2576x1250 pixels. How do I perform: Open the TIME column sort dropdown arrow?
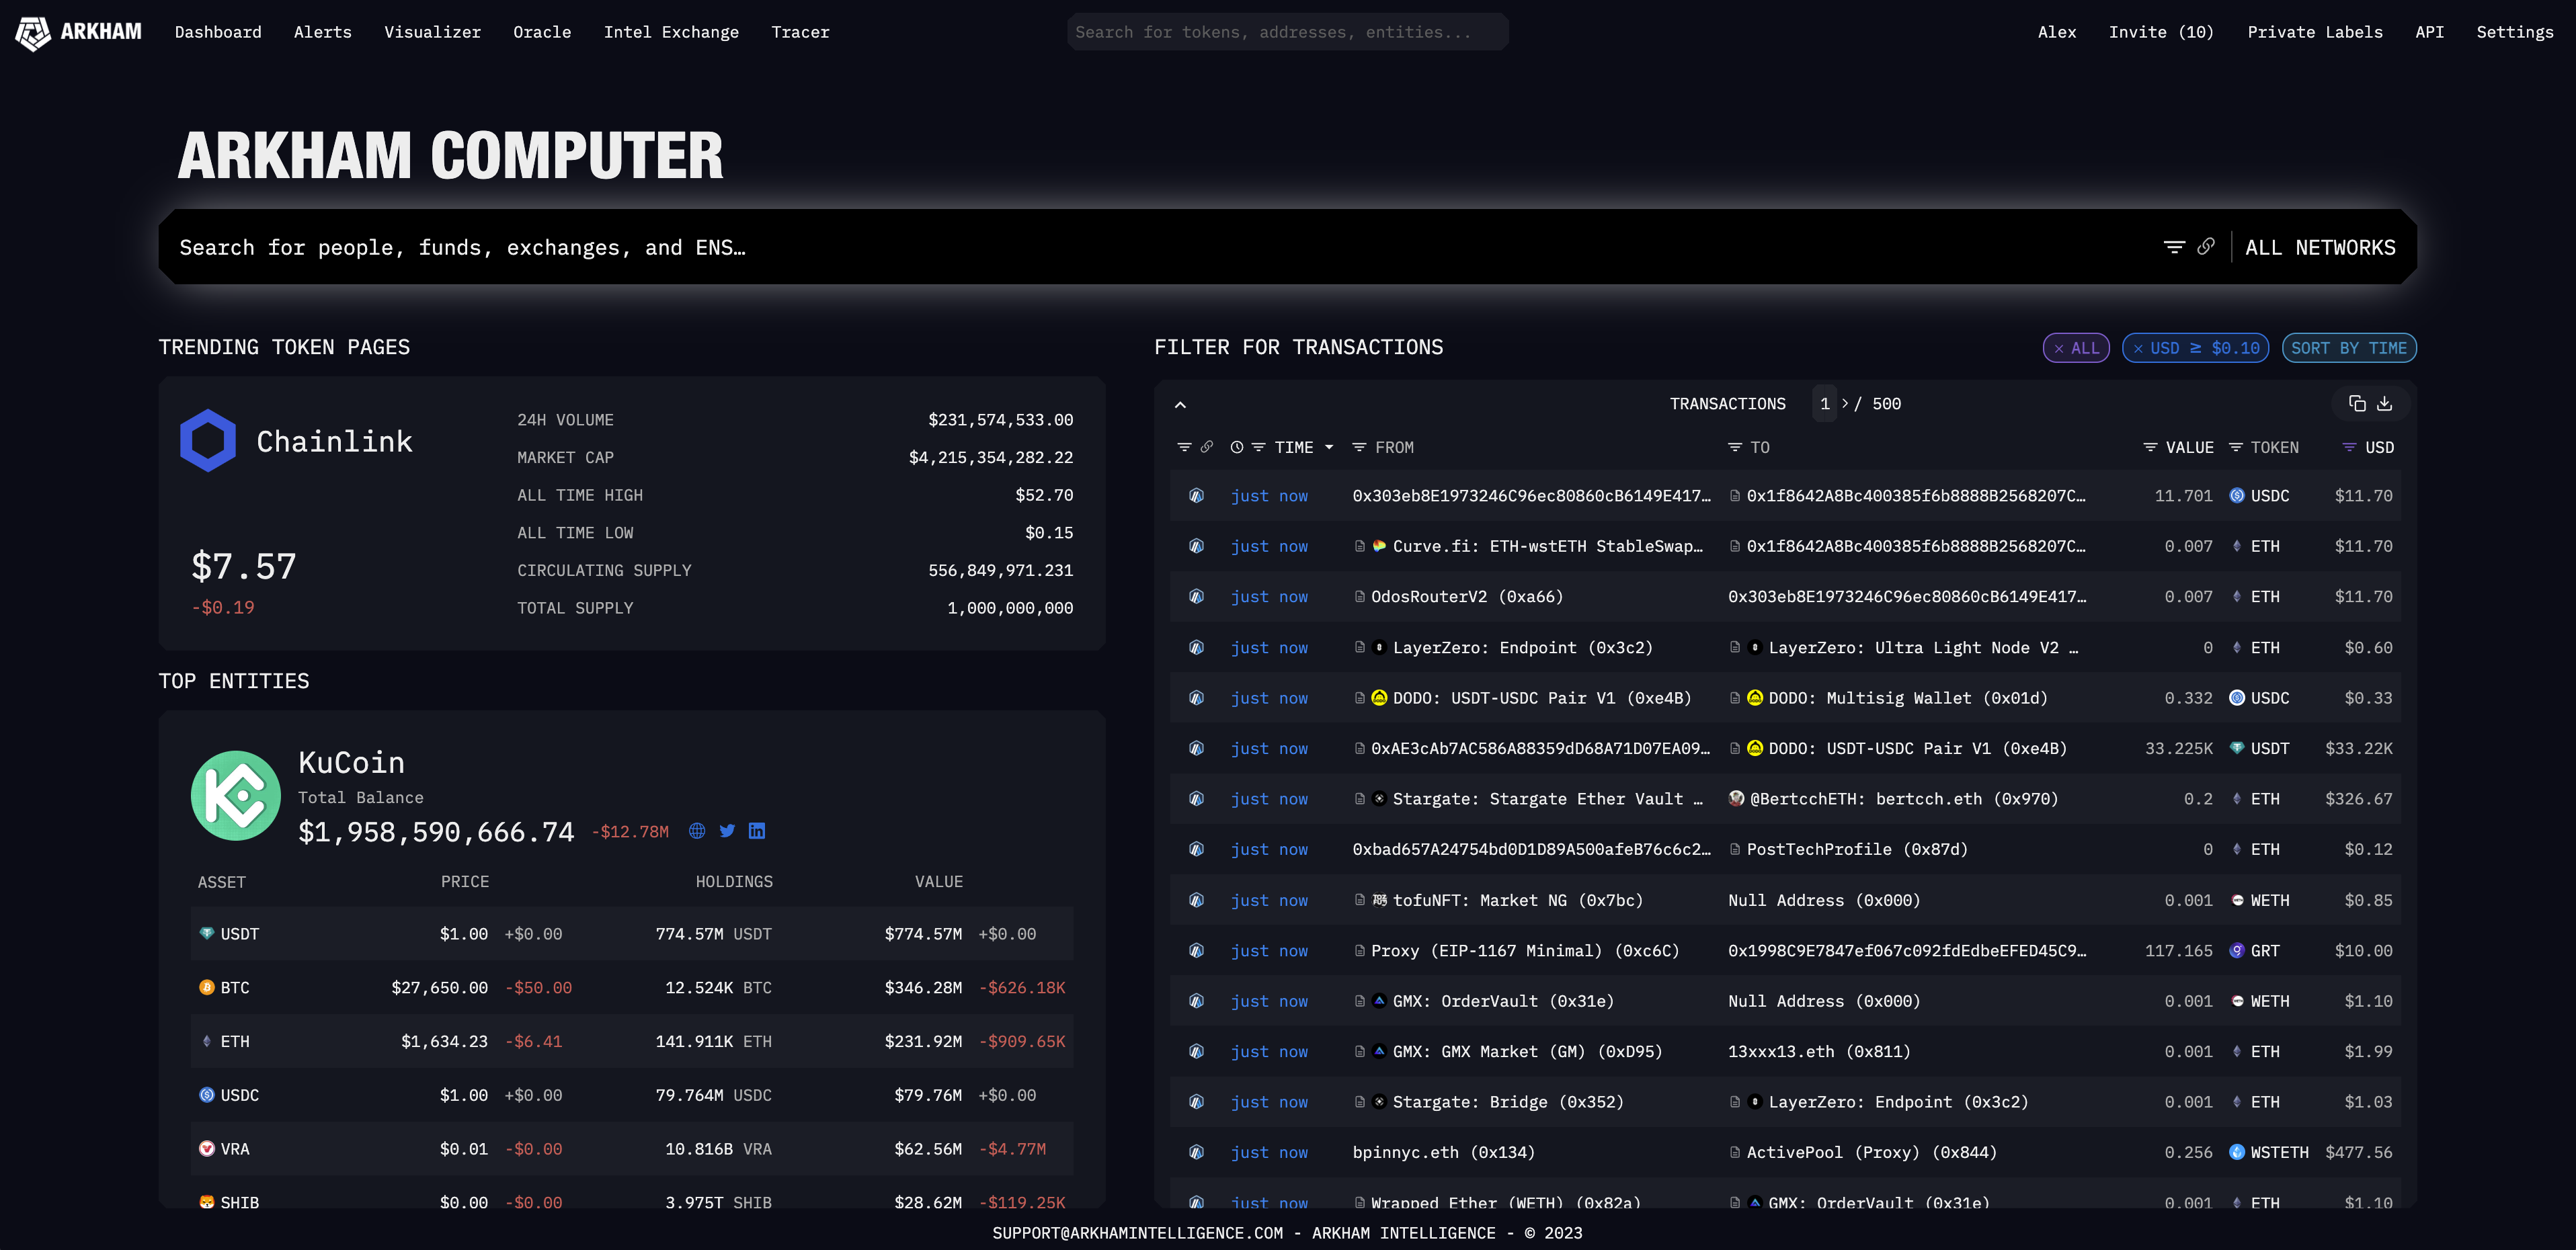pyautogui.click(x=1329, y=448)
